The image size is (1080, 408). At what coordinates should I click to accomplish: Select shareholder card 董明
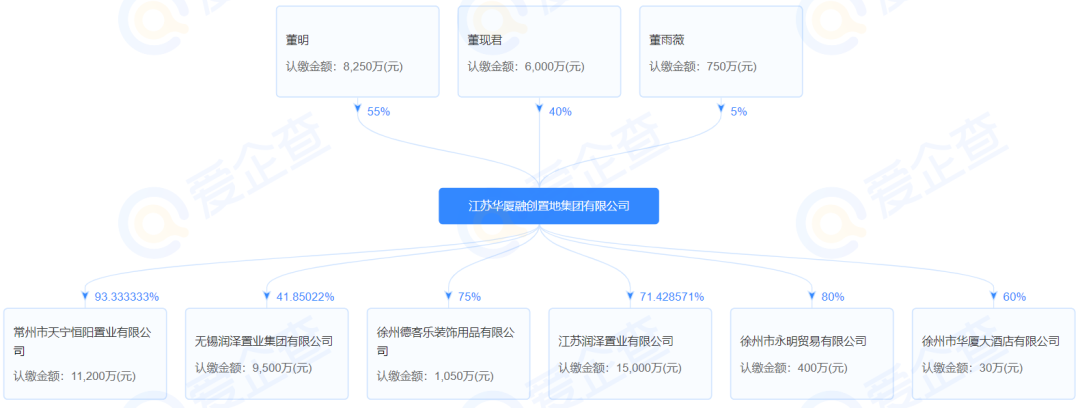point(357,52)
